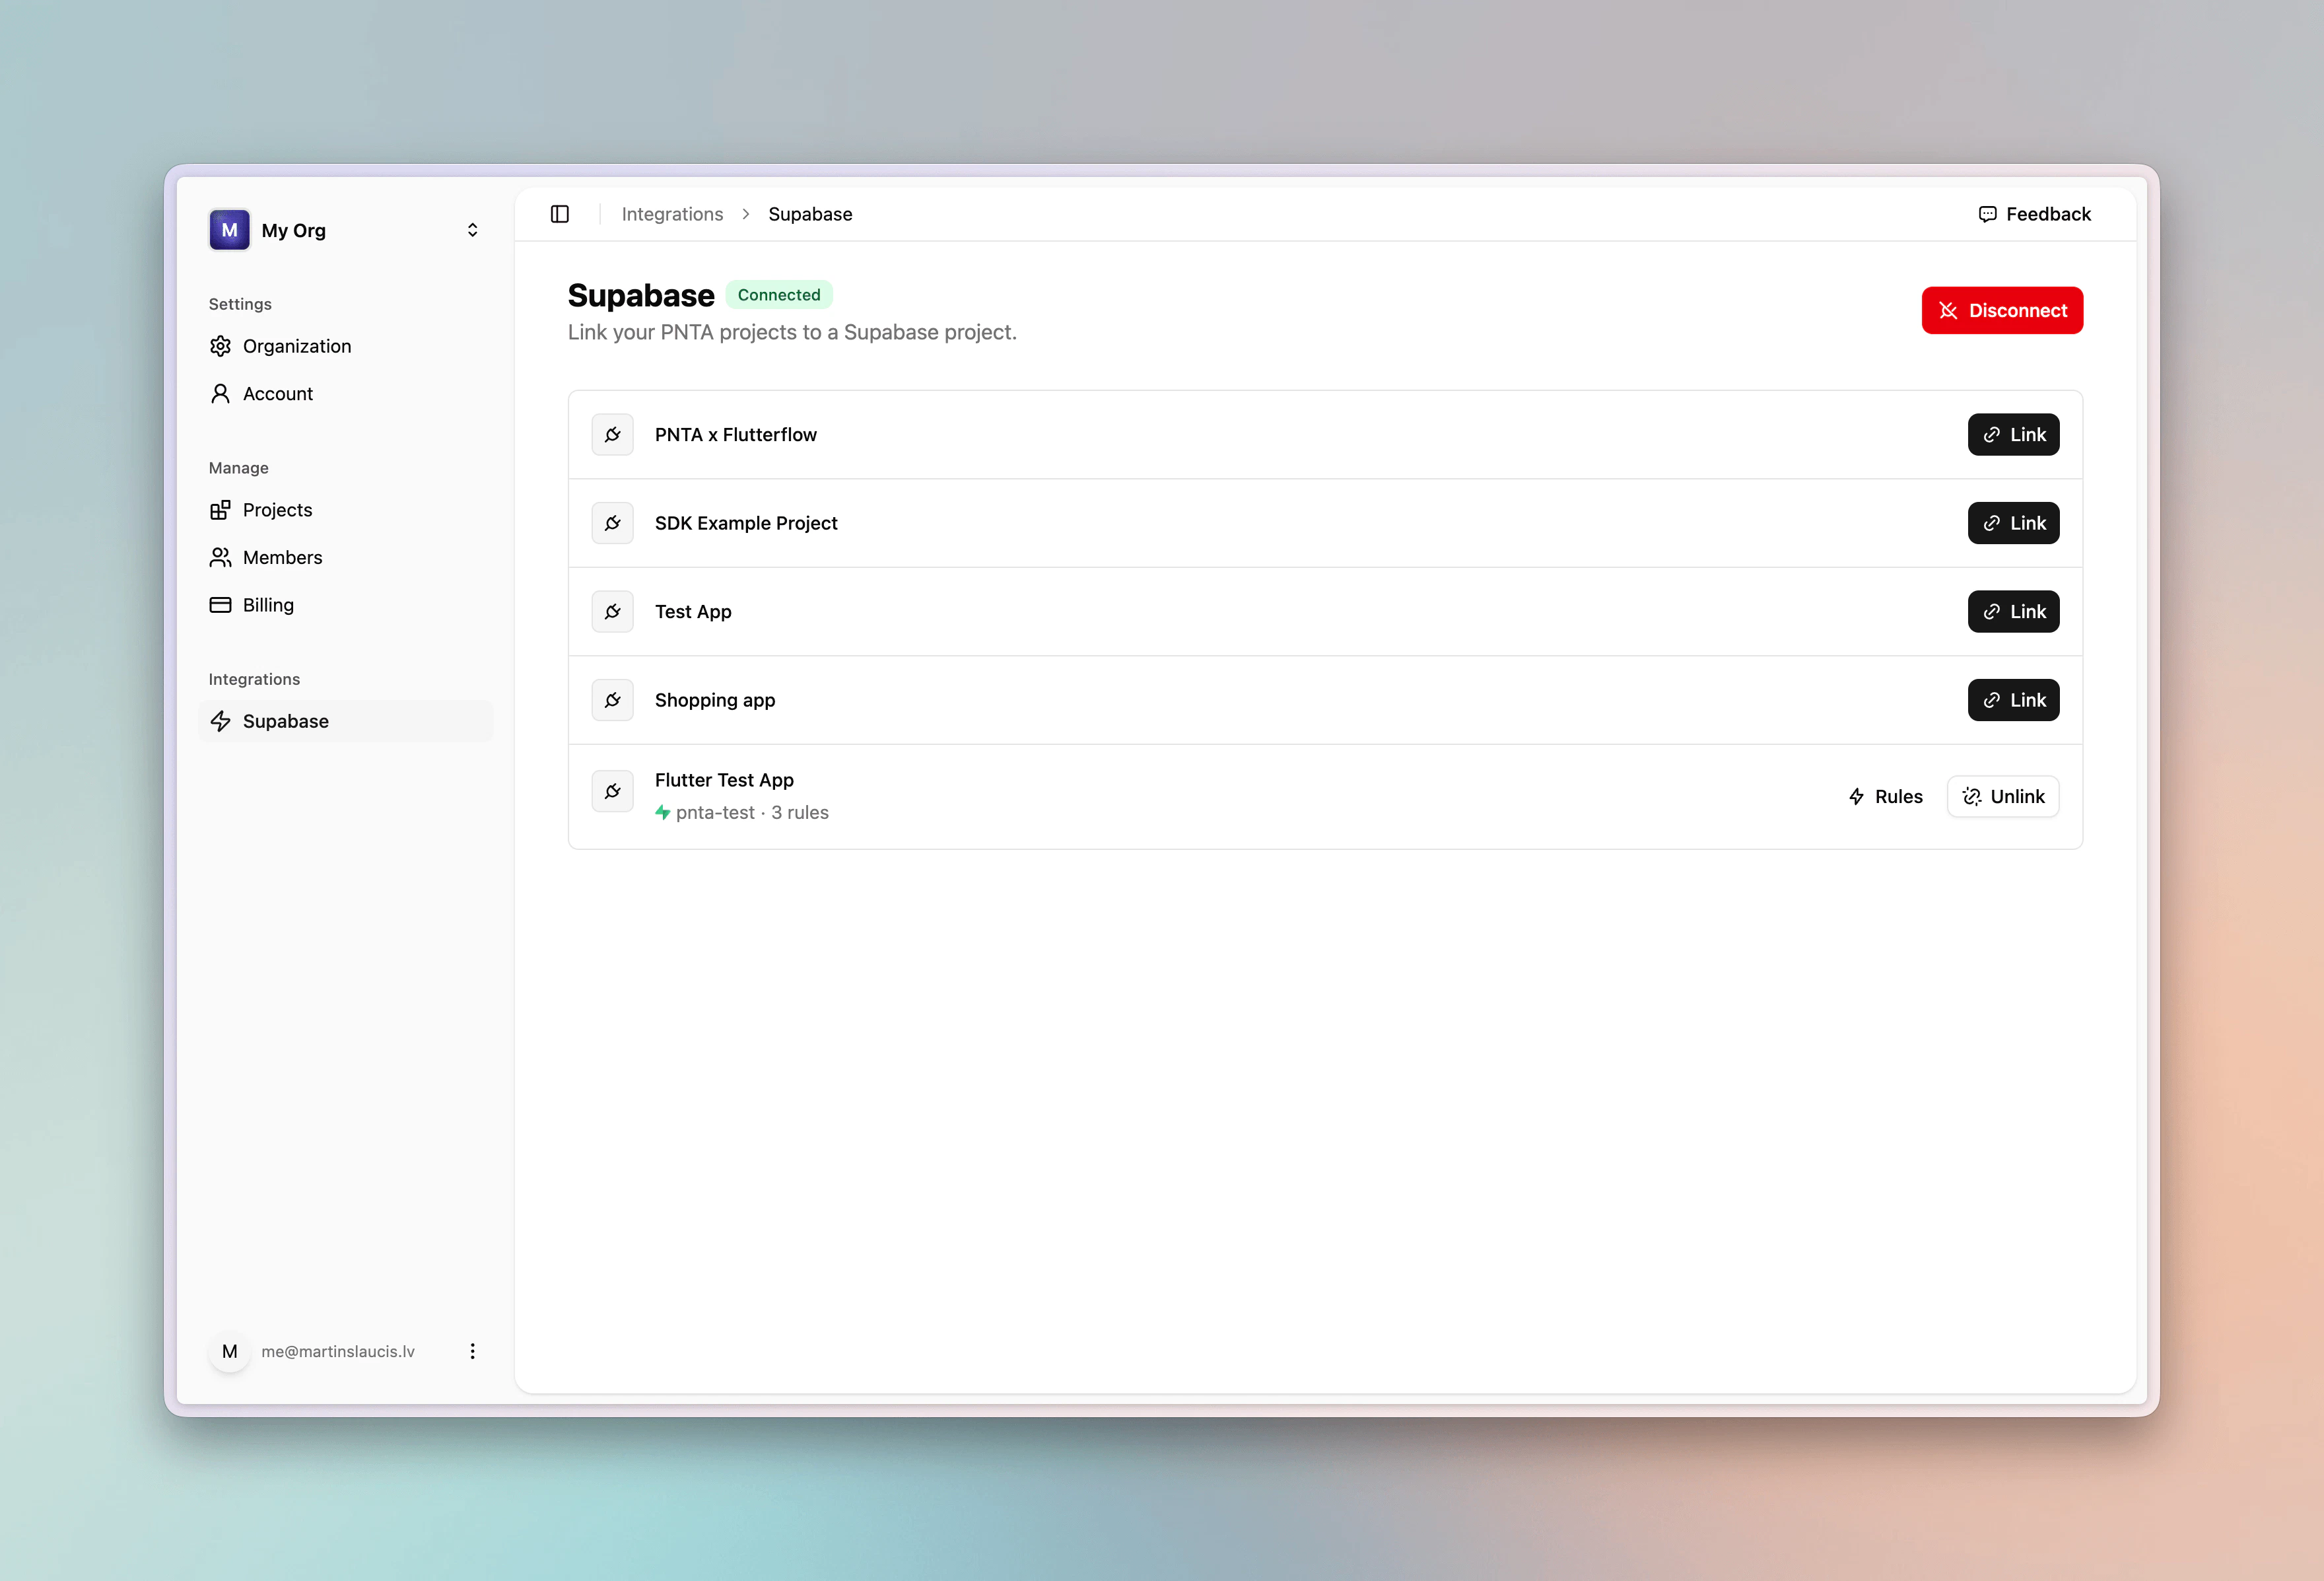Click the plug icon beside Test App

click(x=613, y=612)
